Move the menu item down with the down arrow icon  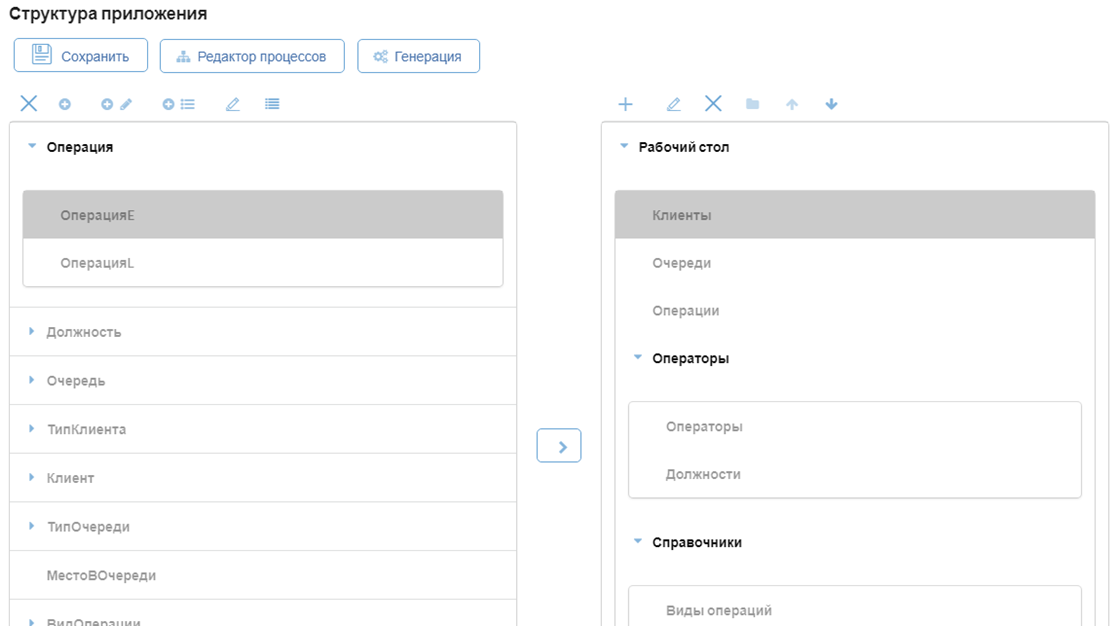(831, 104)
